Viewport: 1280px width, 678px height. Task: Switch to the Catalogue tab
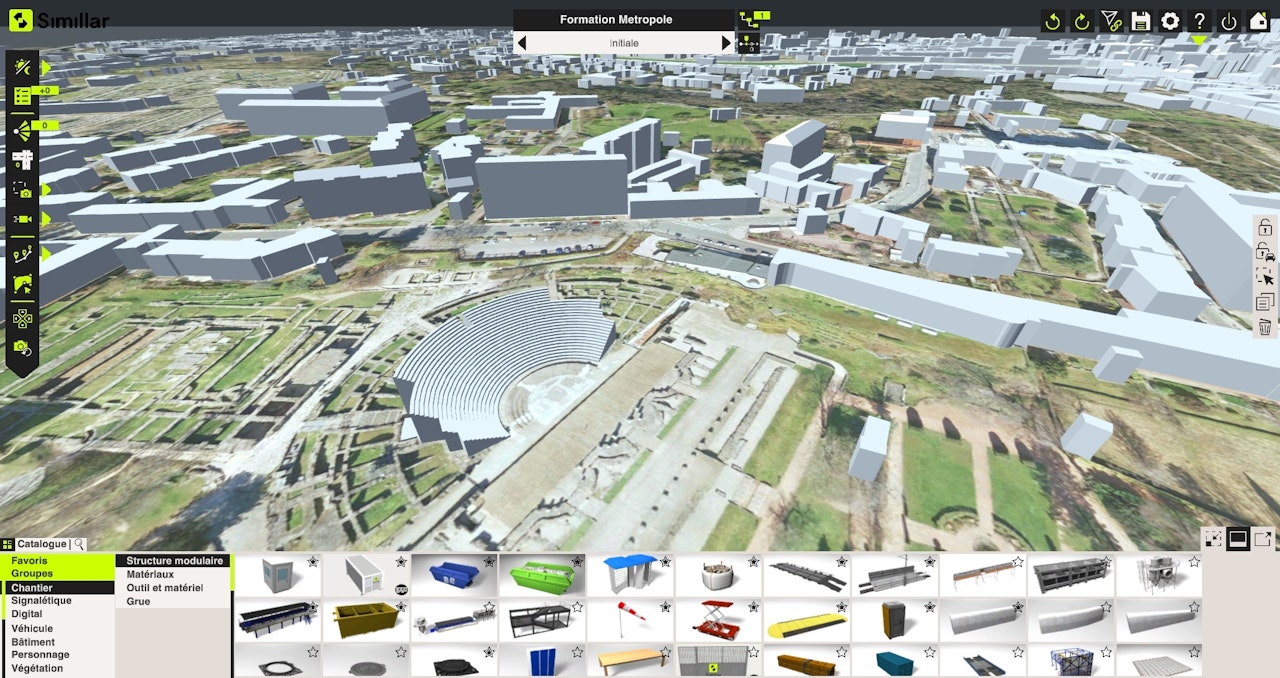point(42,544)
